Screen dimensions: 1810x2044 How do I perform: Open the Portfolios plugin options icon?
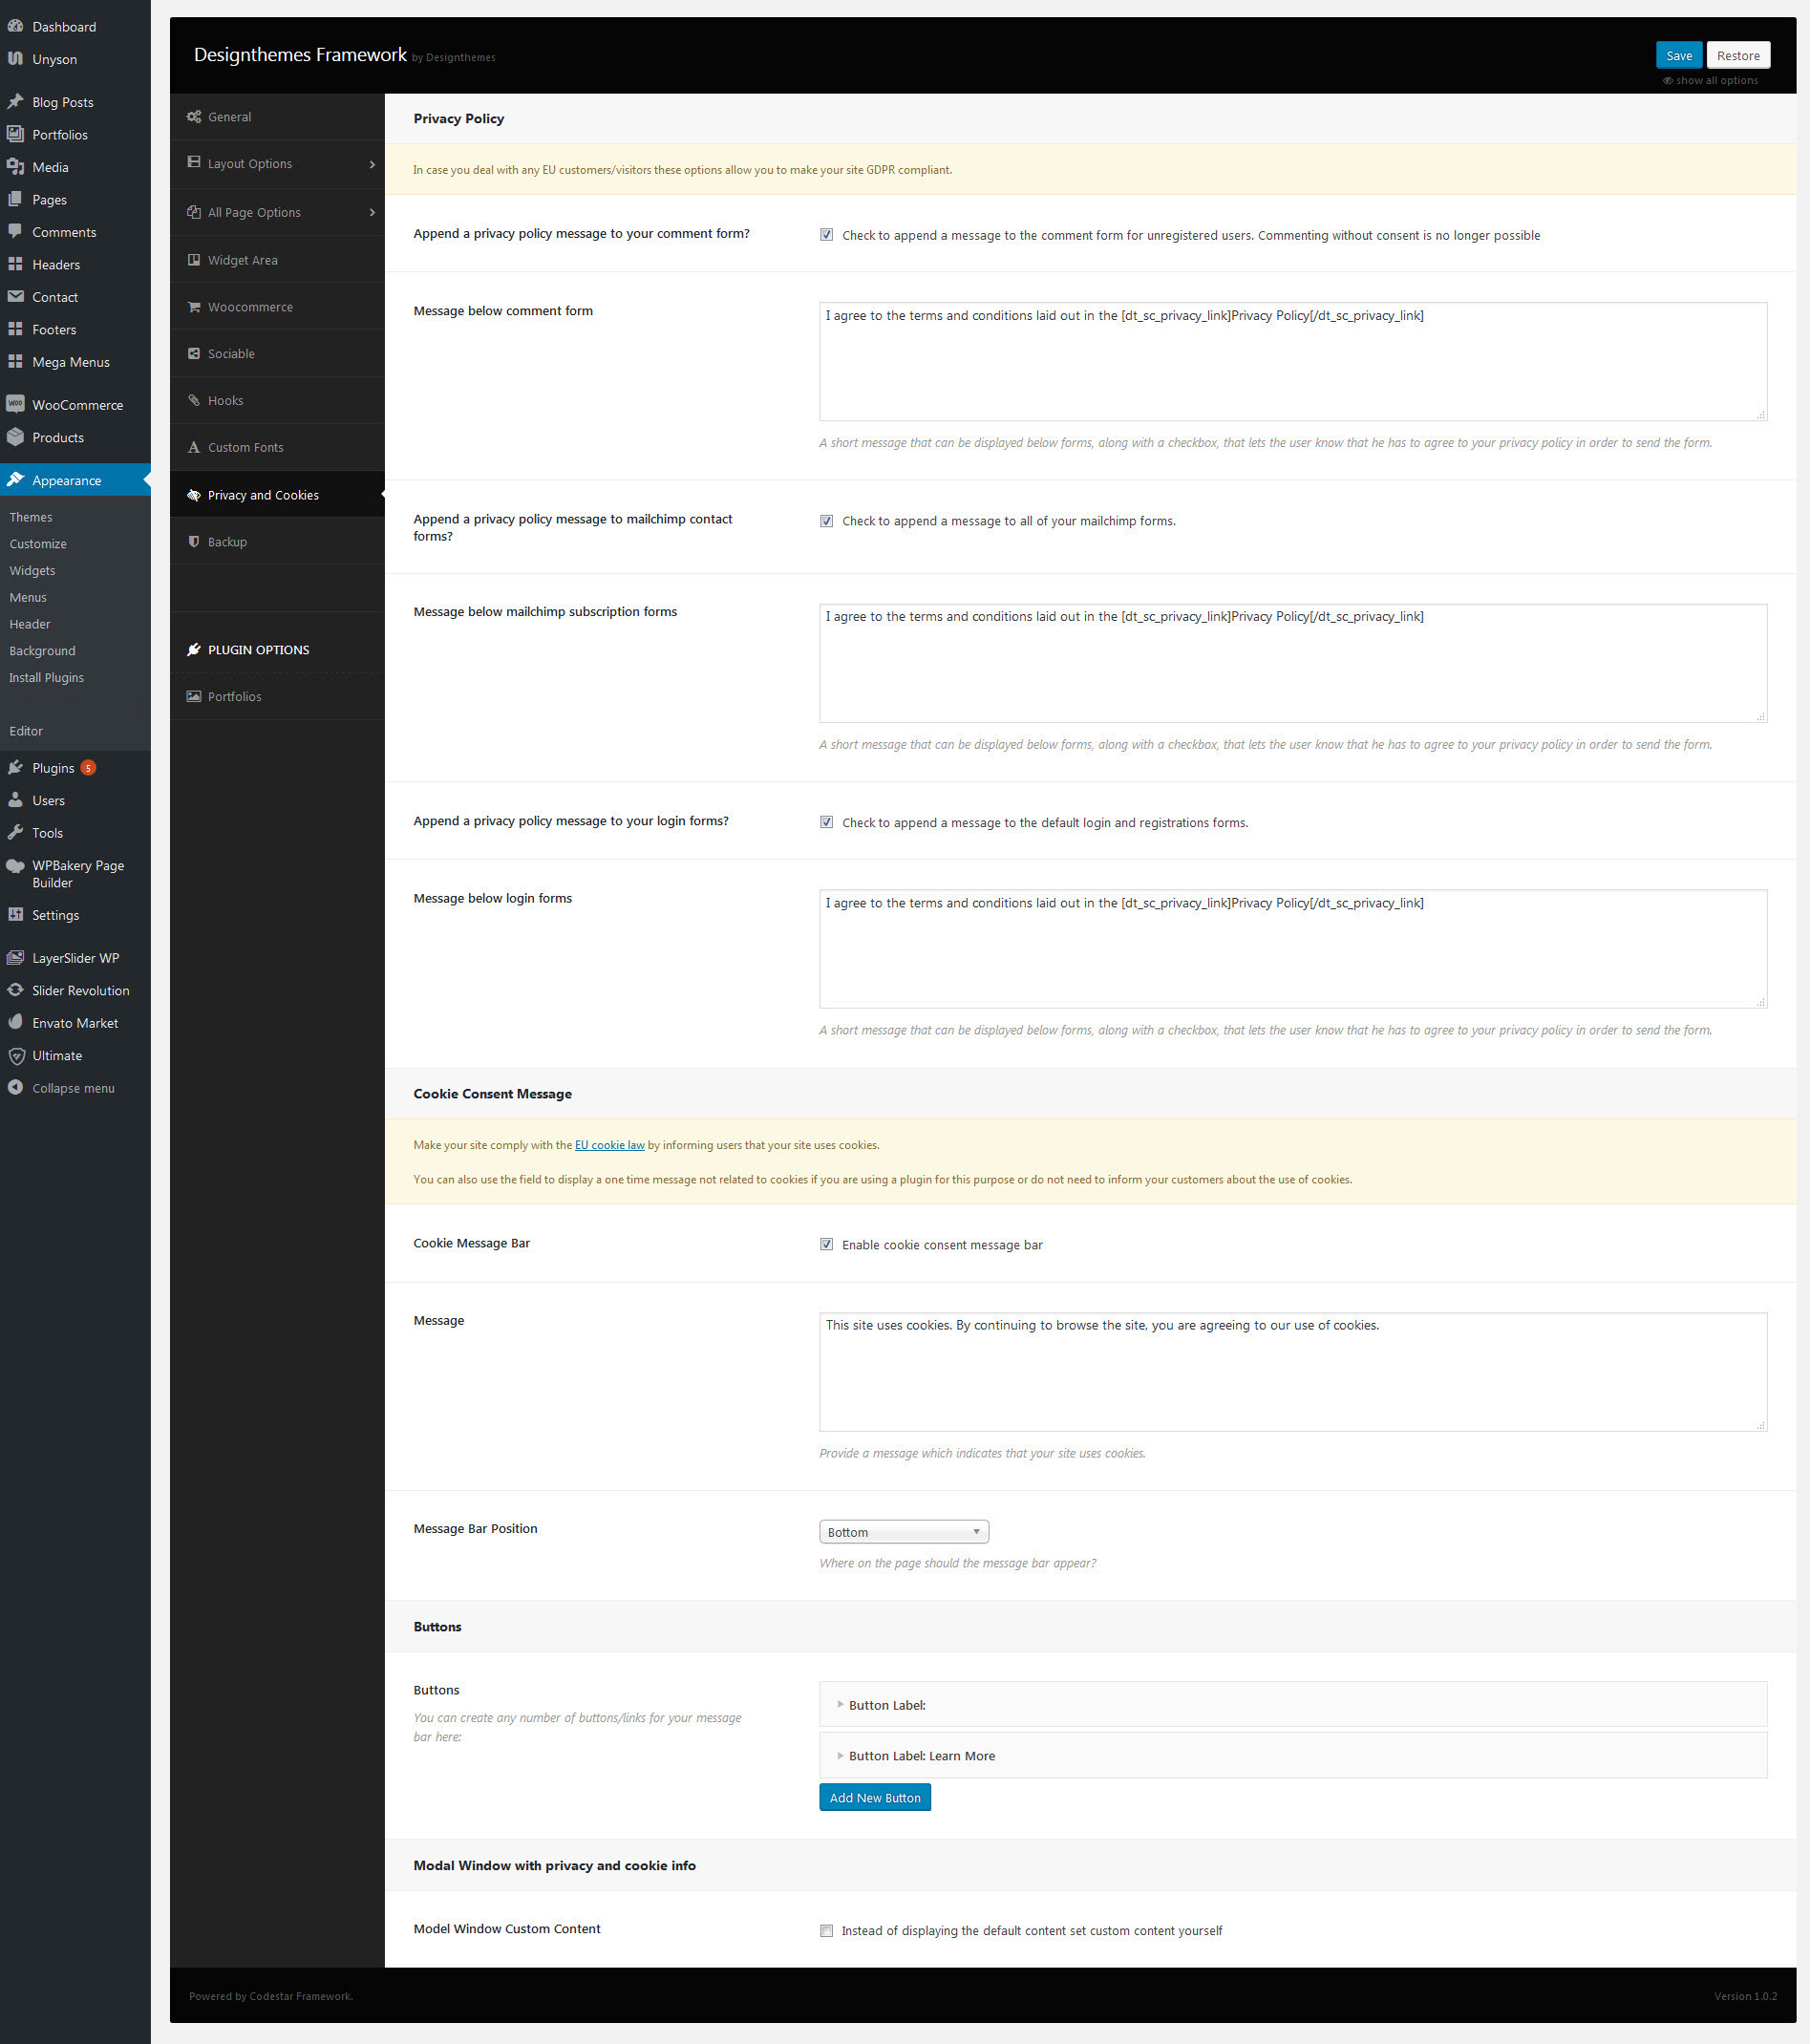point(193,696)
